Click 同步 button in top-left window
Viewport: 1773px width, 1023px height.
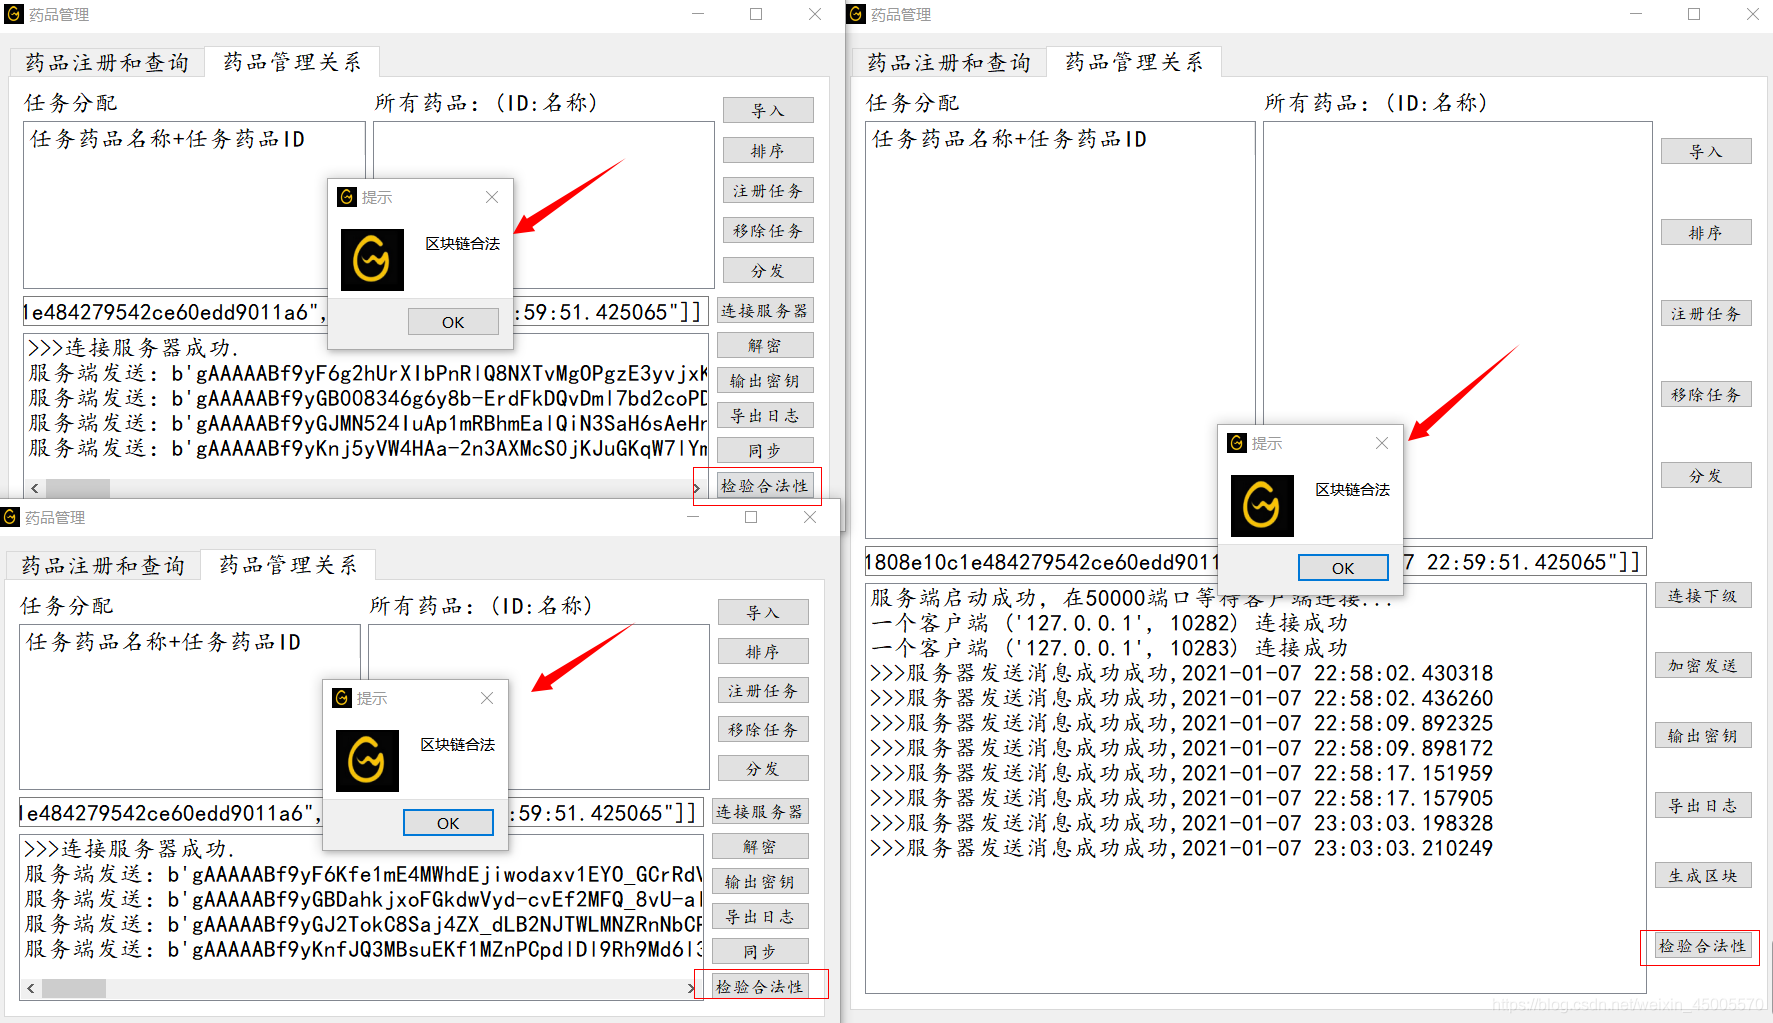click(765, 450)
